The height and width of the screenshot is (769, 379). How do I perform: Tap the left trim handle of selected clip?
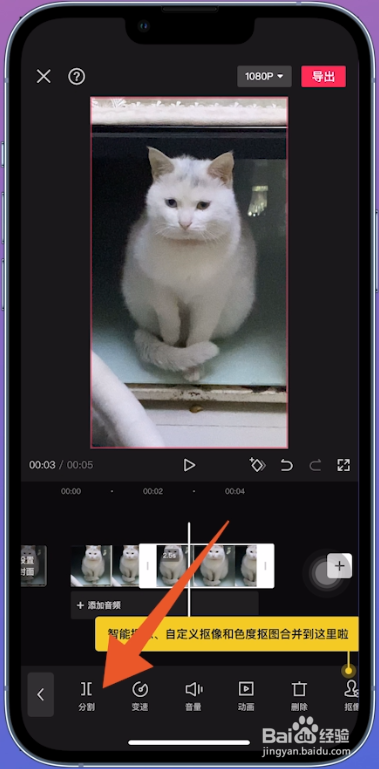pos(148,566)
